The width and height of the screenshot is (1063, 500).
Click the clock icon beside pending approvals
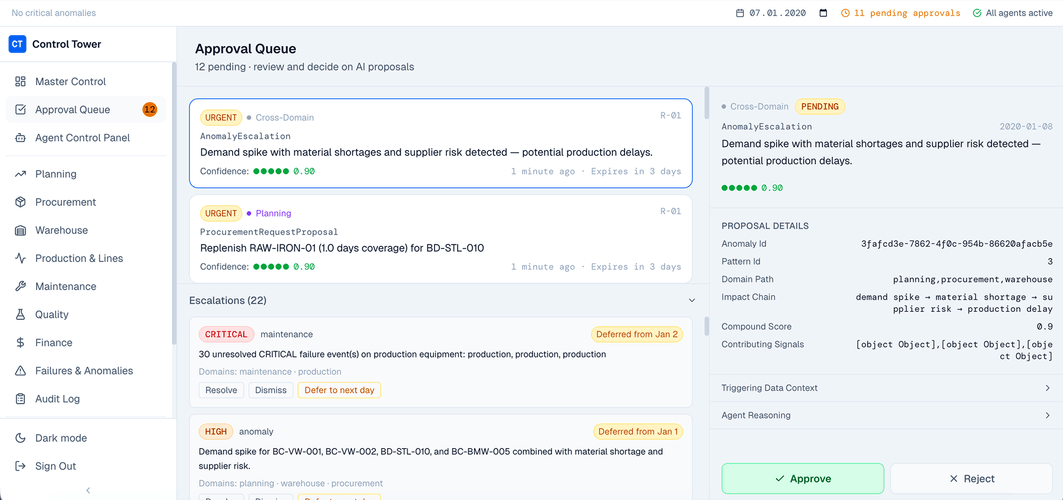[845, 13]
